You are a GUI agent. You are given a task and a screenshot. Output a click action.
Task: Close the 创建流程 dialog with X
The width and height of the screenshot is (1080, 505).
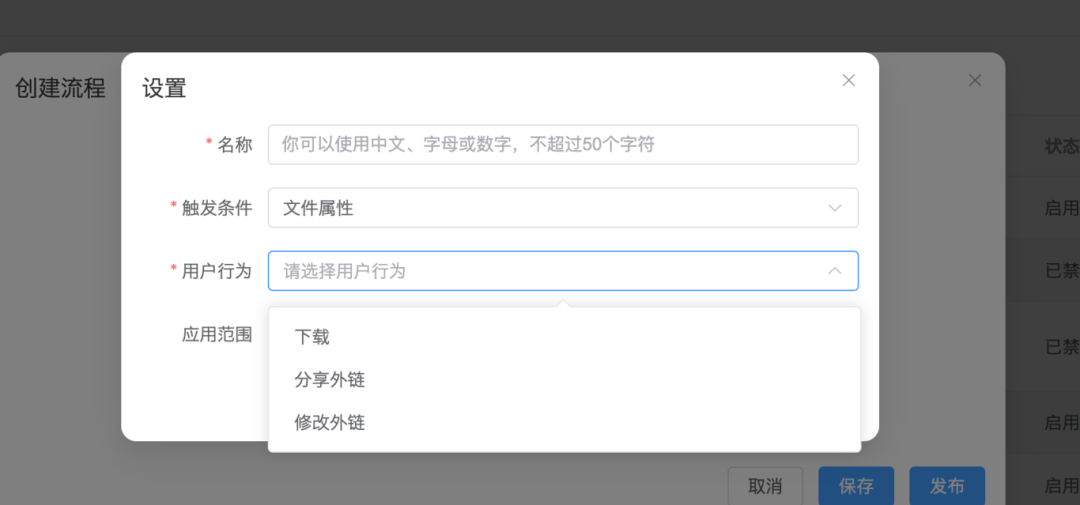pyautogui.click(x=975, y=80)
